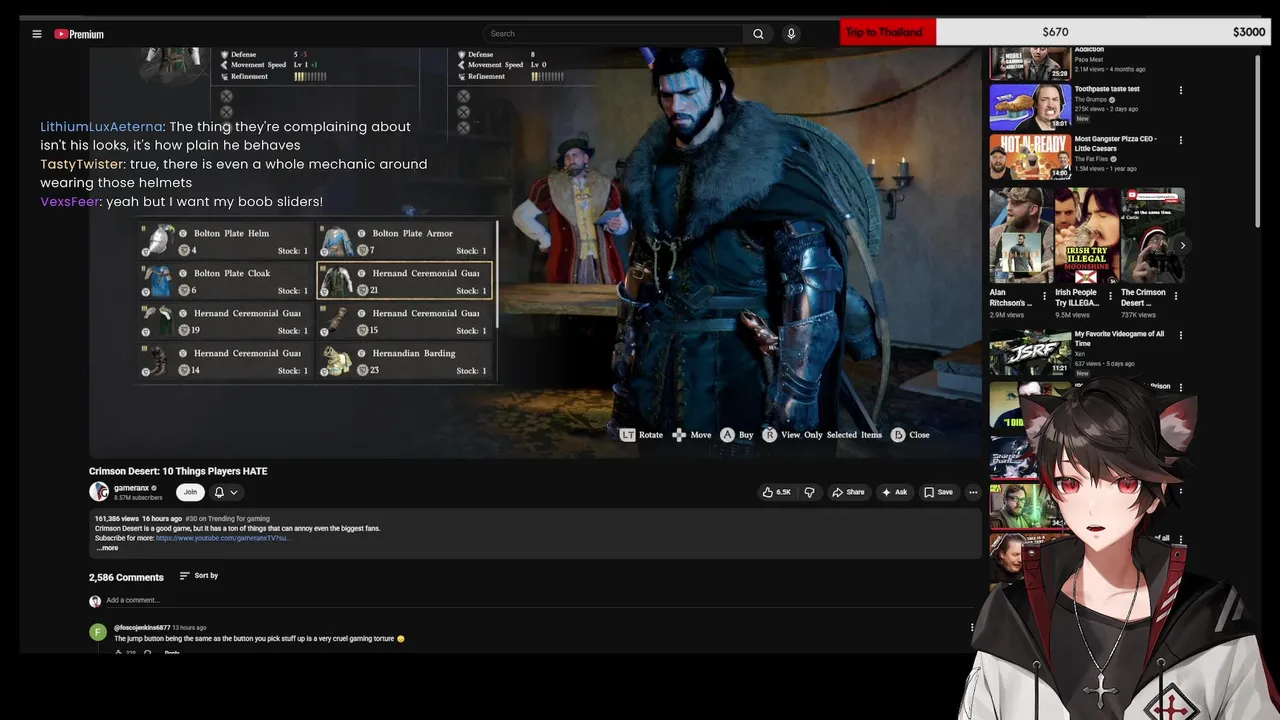Open options menu on foscojenkins6877 comment

coord(972,628)
